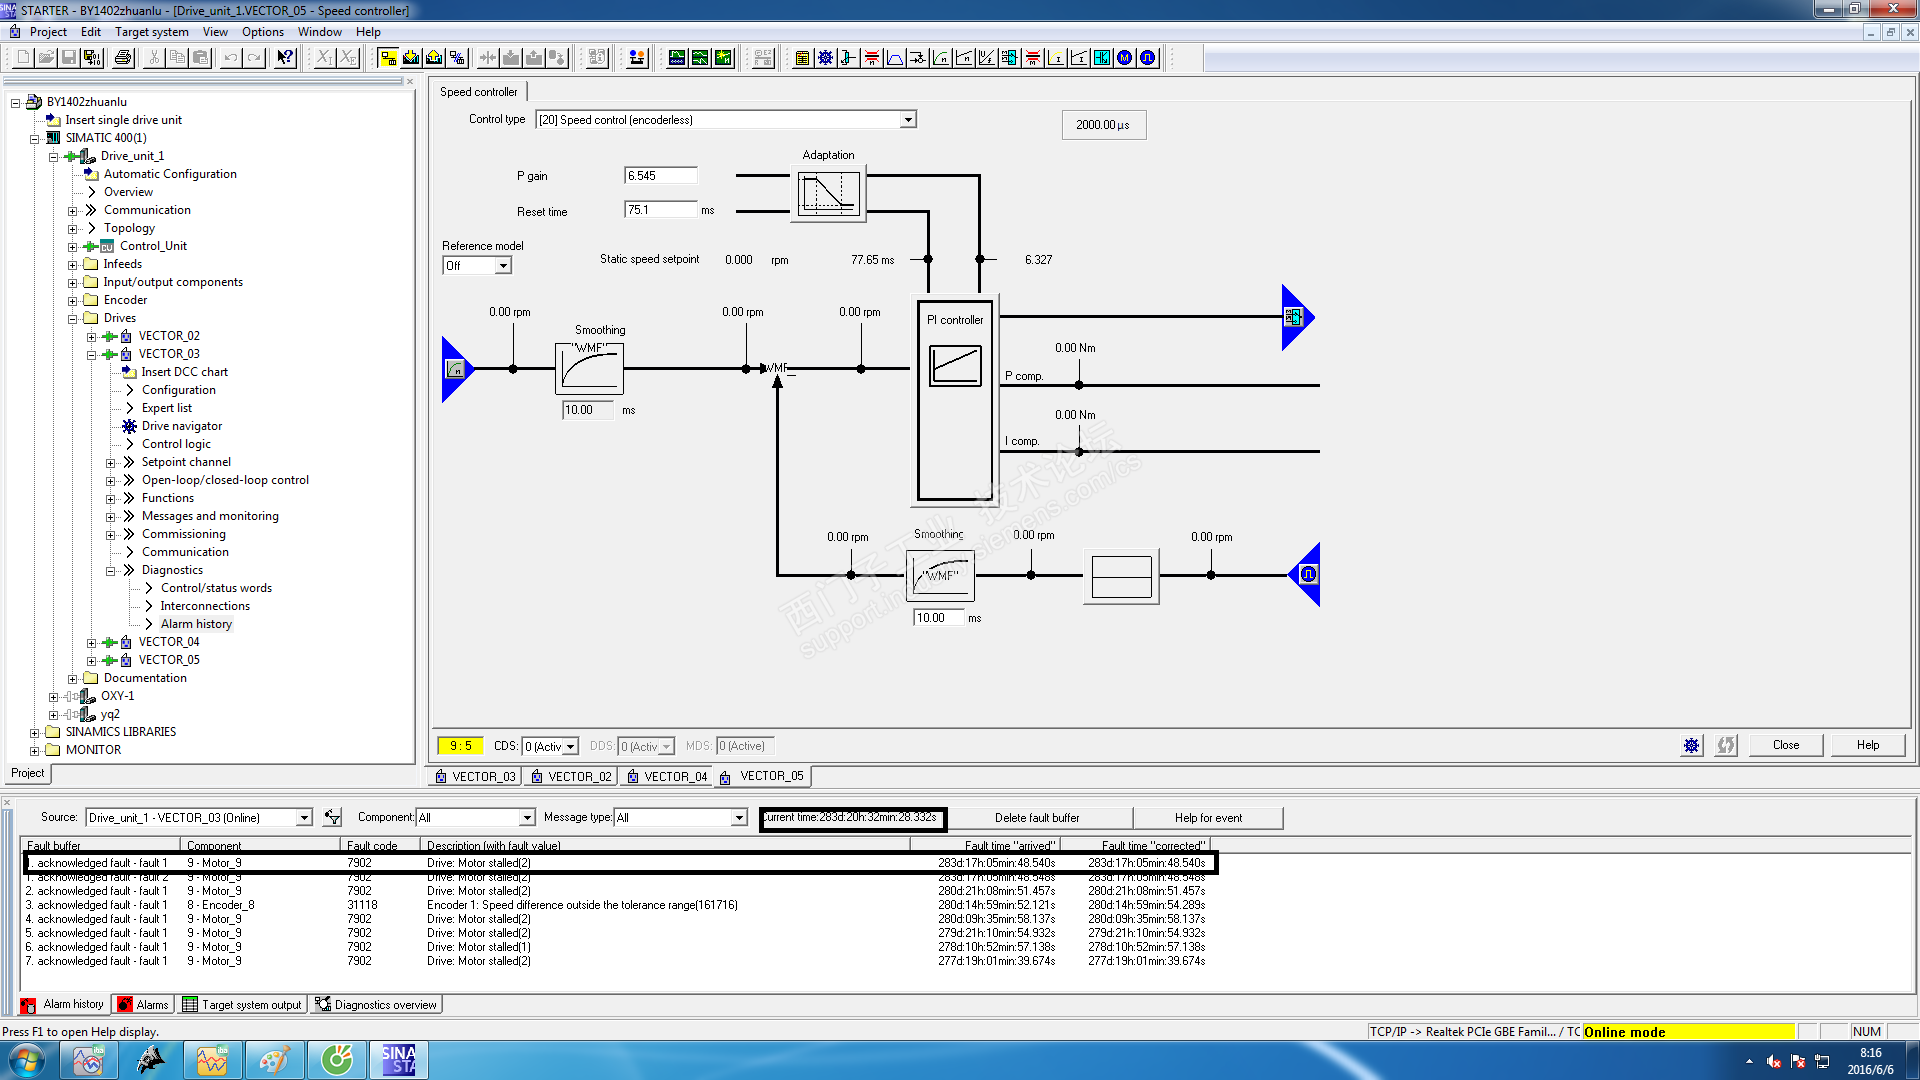
Task: Open the PI controller block icon
Action: [x=955, y=365]
